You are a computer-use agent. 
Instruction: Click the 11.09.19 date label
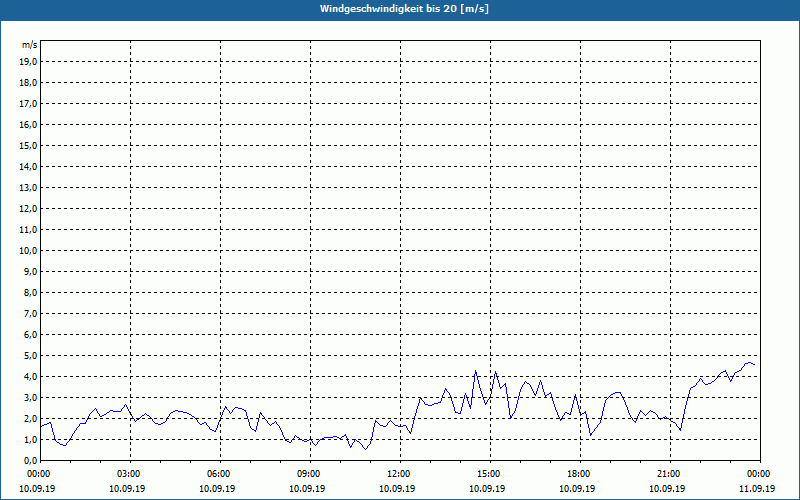[757, 488]
